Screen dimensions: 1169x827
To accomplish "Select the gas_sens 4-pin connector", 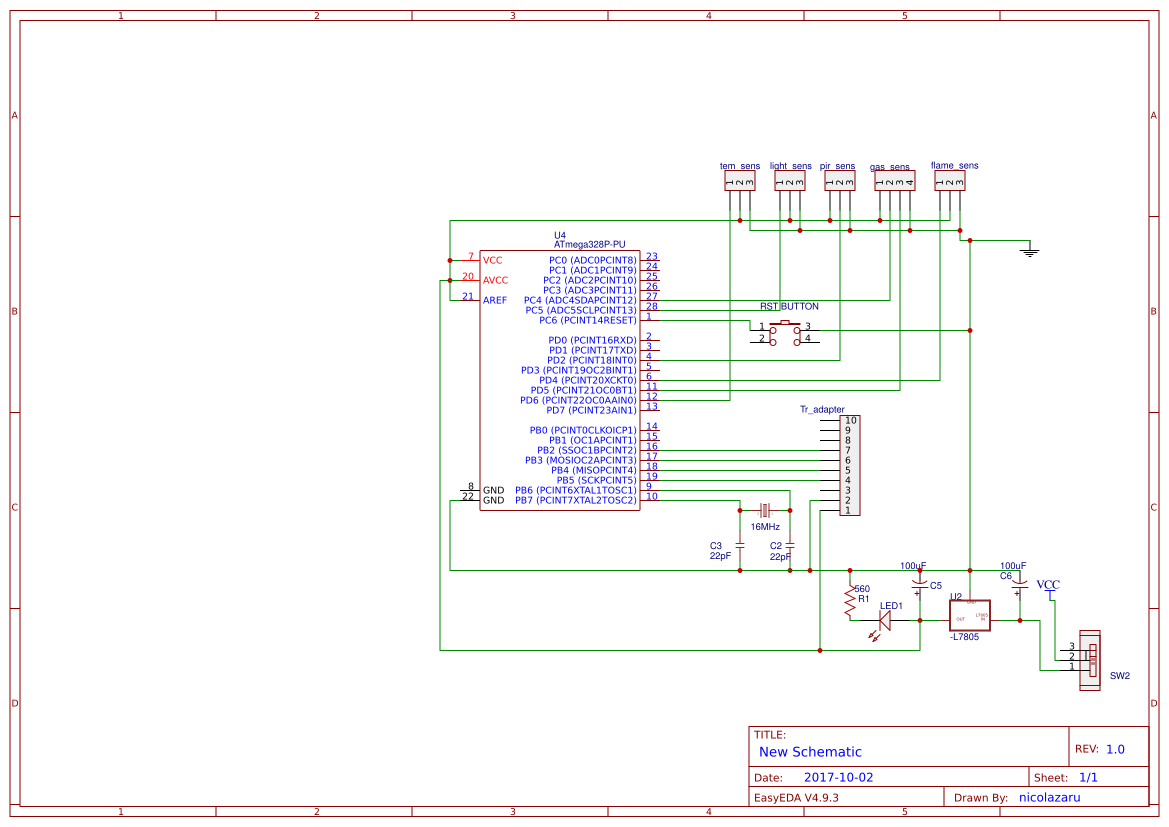I will [893, 180].
